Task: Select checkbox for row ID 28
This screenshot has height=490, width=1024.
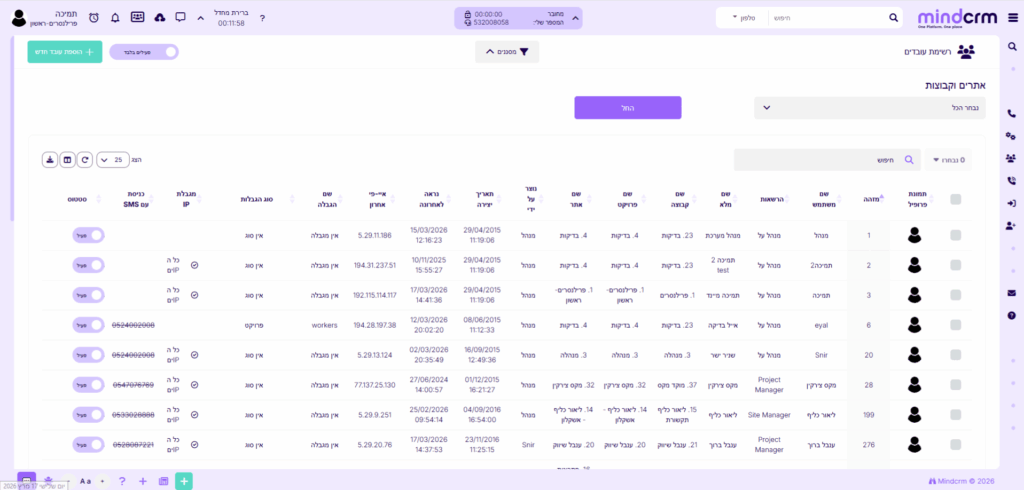Action: pyautogui.click(x=955, y=385)
